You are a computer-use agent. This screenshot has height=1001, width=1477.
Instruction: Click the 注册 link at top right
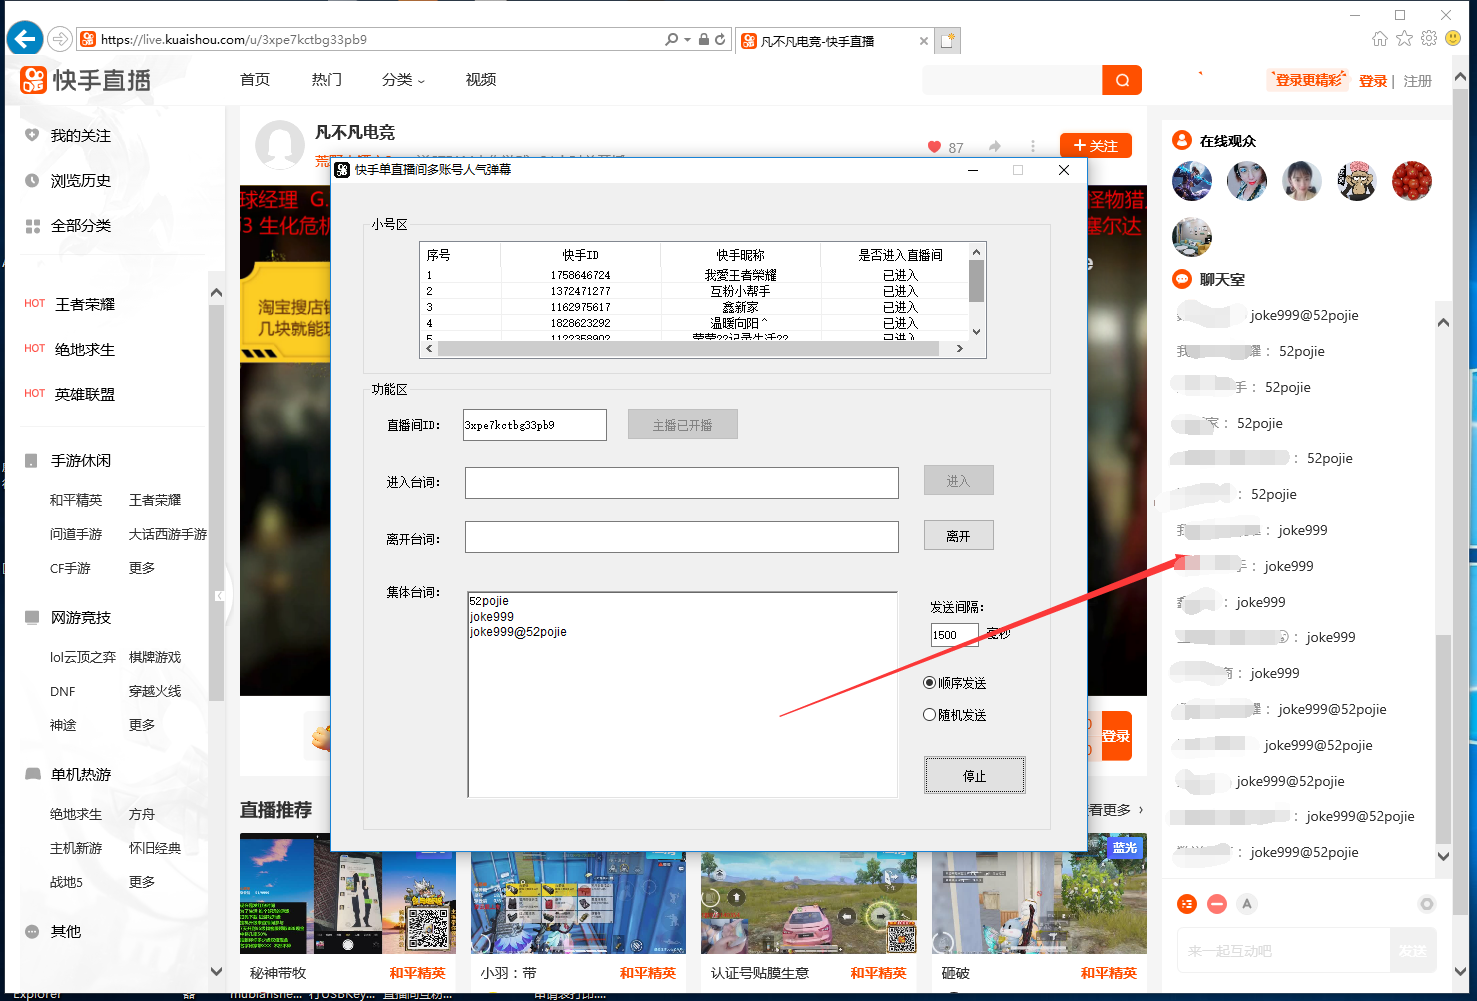1417,81
